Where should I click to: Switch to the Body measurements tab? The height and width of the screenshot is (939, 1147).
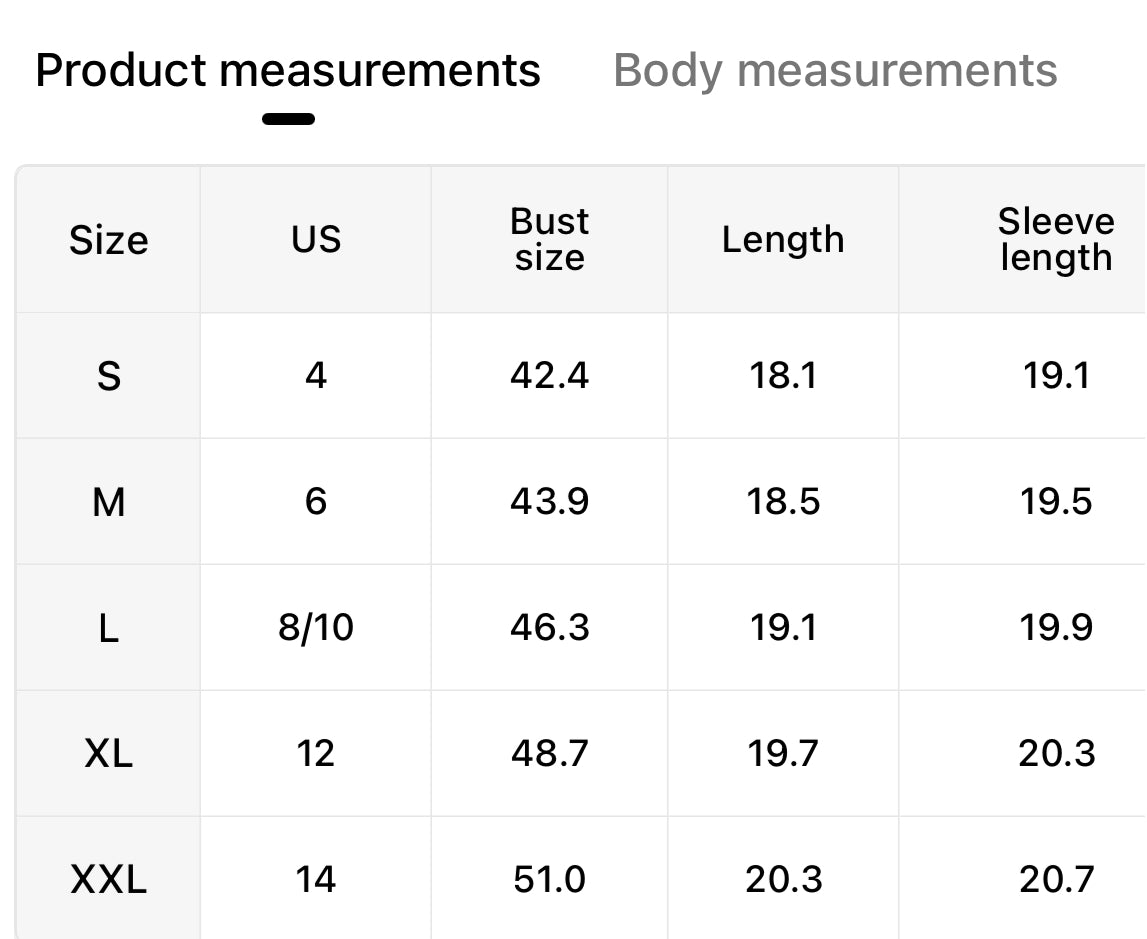(x=835, y=71)
